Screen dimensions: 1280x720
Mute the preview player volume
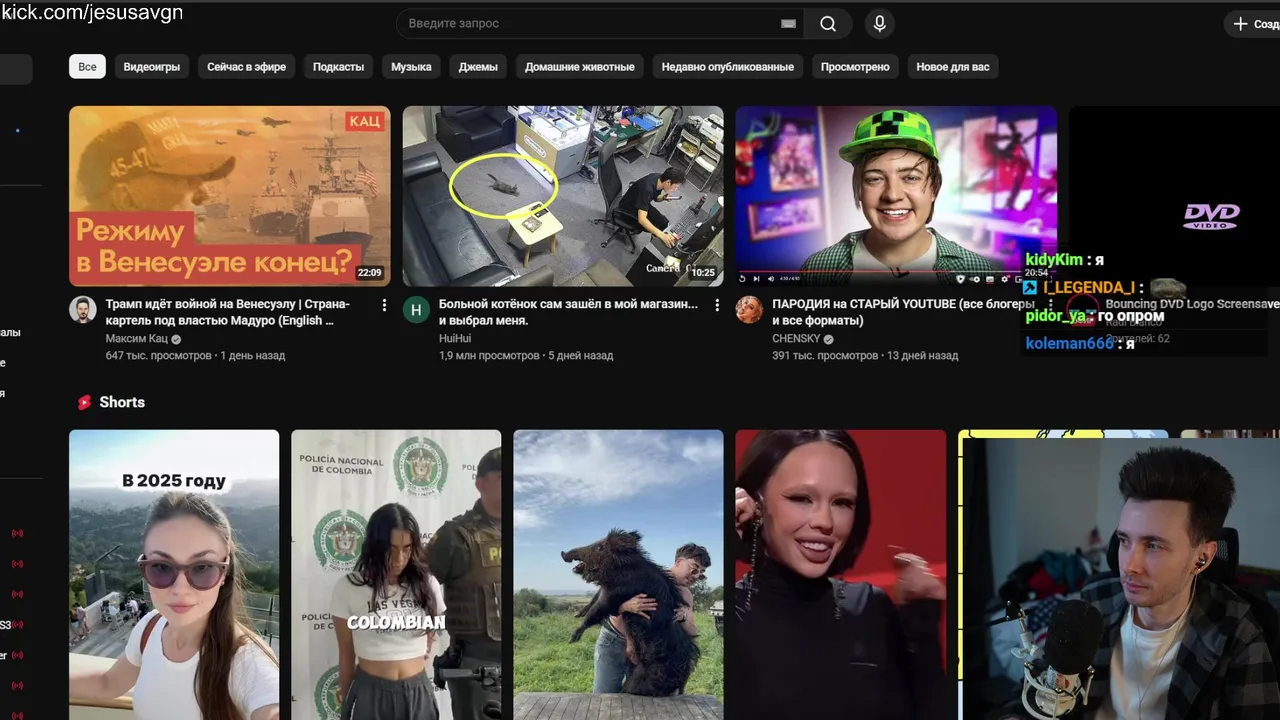771,279
